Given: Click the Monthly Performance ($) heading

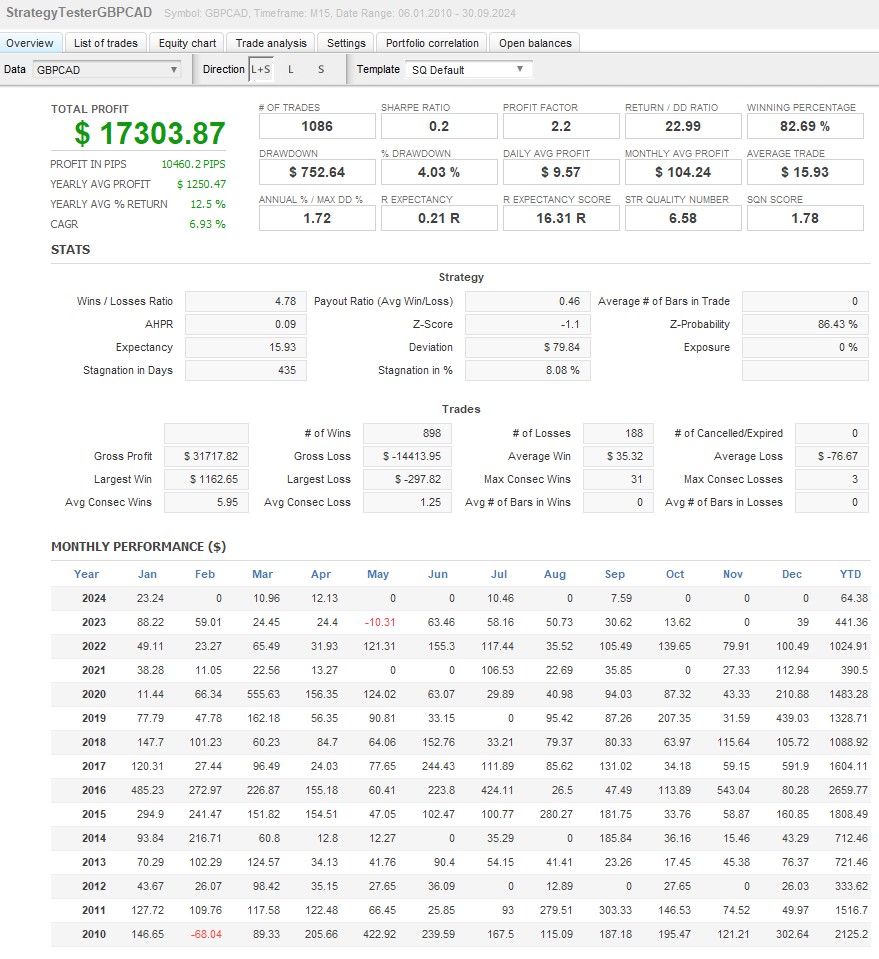Looking at the screenshot, I should click(139, 547).
